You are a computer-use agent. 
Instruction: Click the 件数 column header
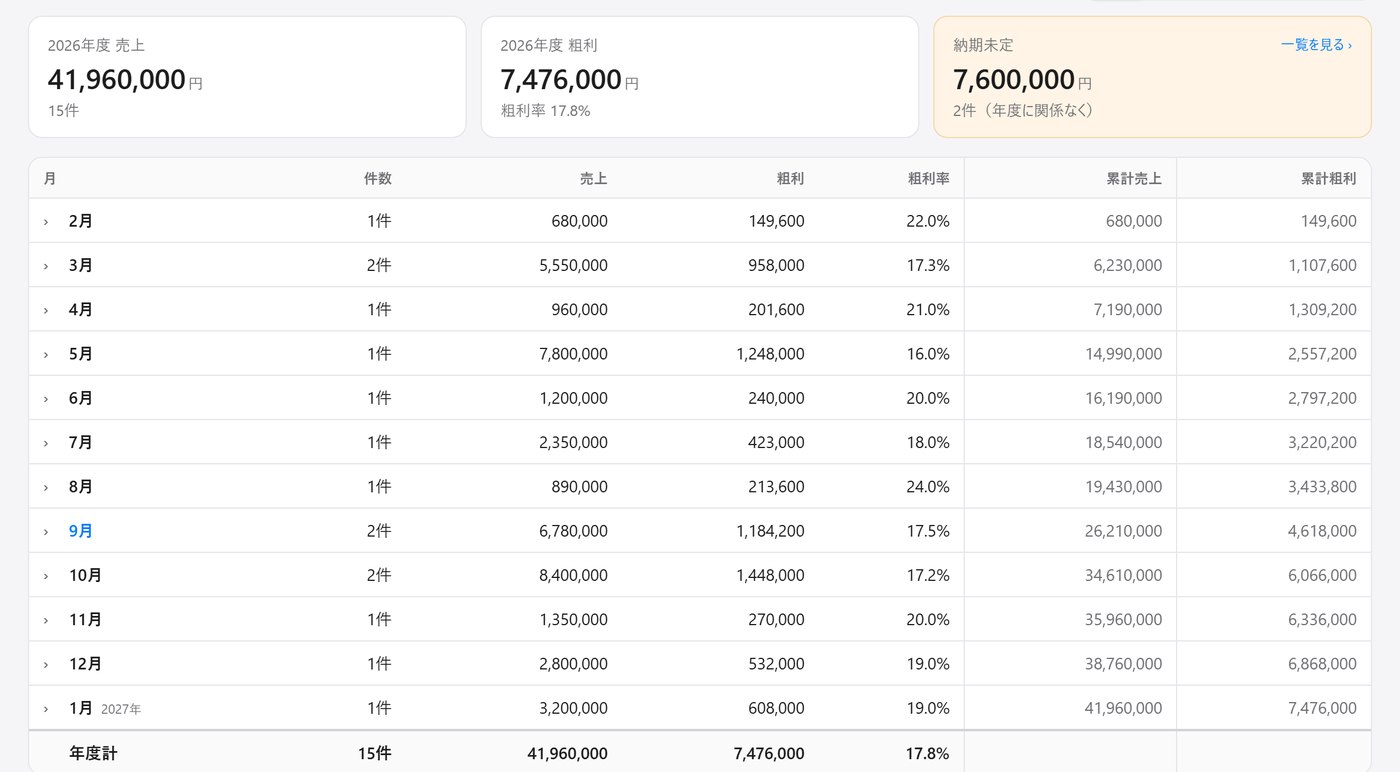tap(378, 178)
